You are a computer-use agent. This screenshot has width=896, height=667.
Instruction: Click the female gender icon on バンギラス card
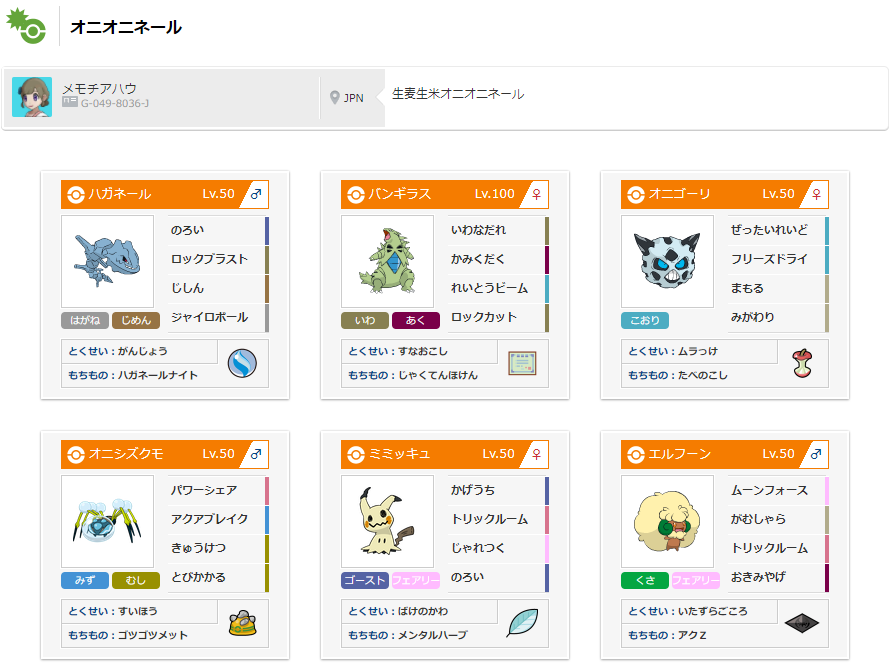[x=536, y=194]
